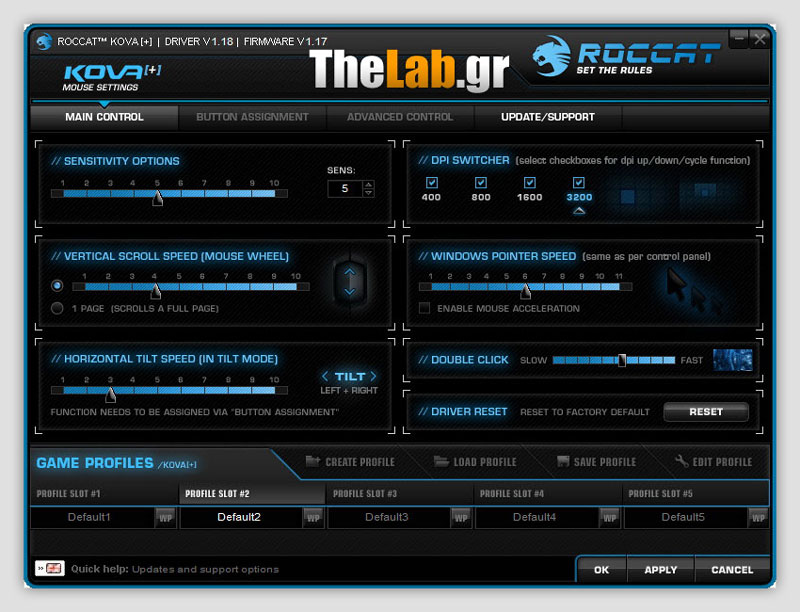Select Profile Slot #2 tab
Screen dimensions: 800x612
pos(252,494)
